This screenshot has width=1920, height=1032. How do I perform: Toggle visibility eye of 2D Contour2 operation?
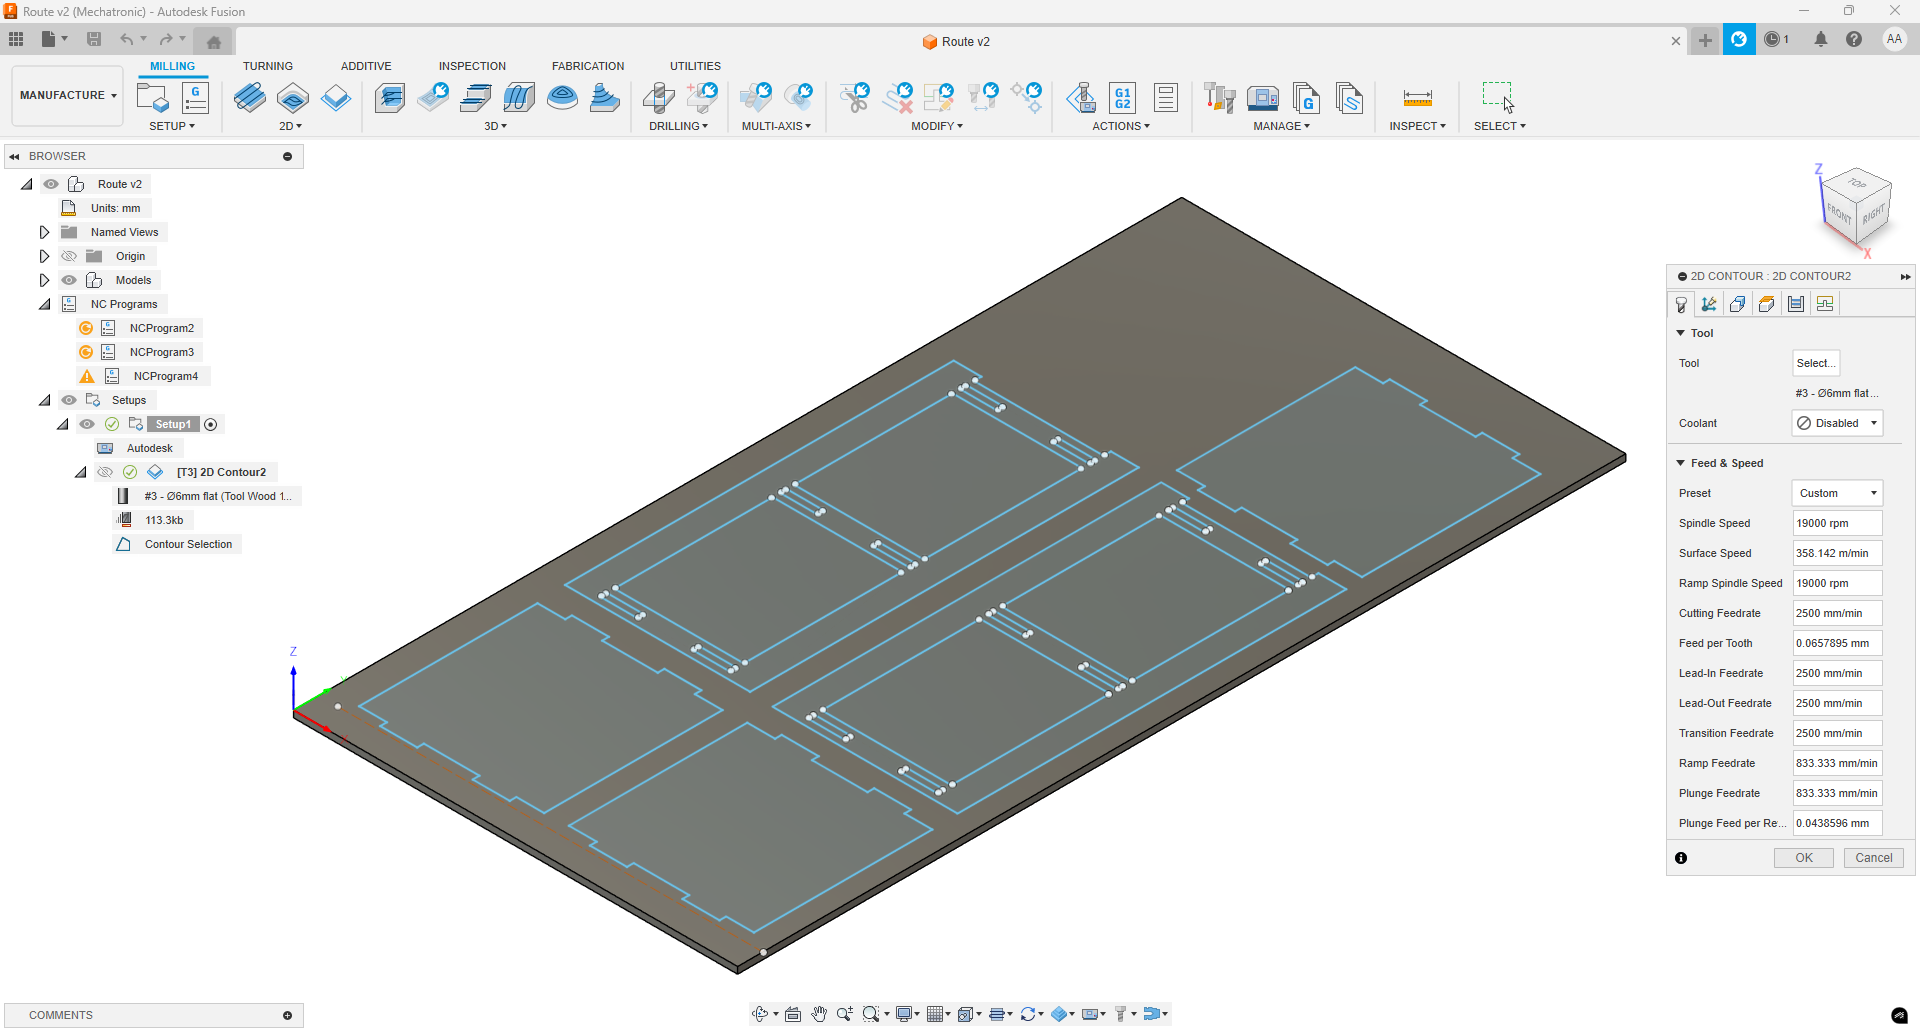pyautogui.click(x=105, y=472)
